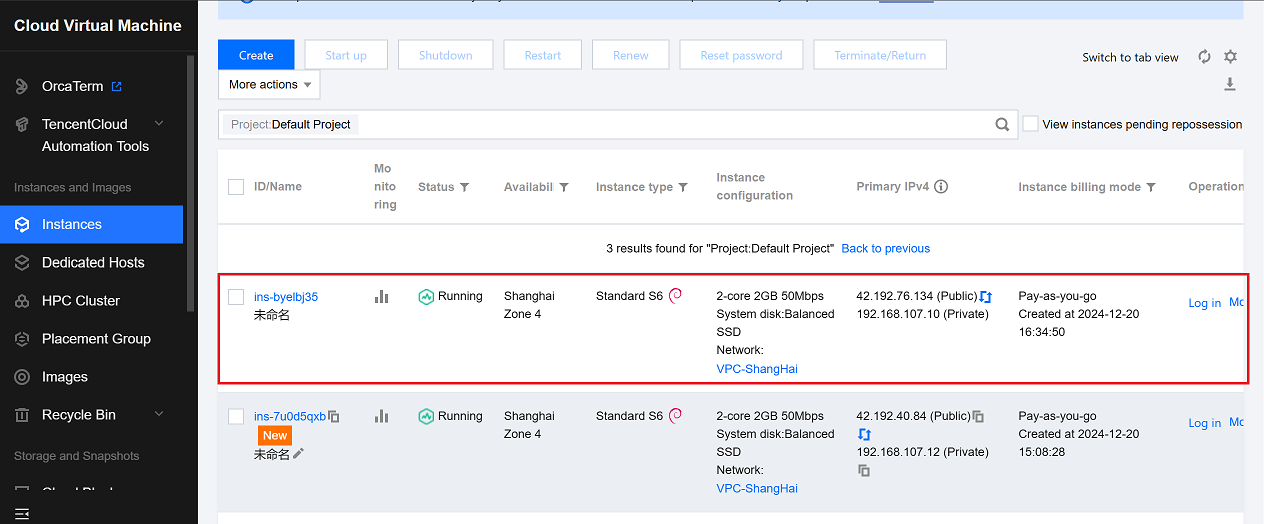This screenshot has height=524, width=1264.
Task: Open Dedicated Hosts in the sidebar
Action: coord(92,263)
